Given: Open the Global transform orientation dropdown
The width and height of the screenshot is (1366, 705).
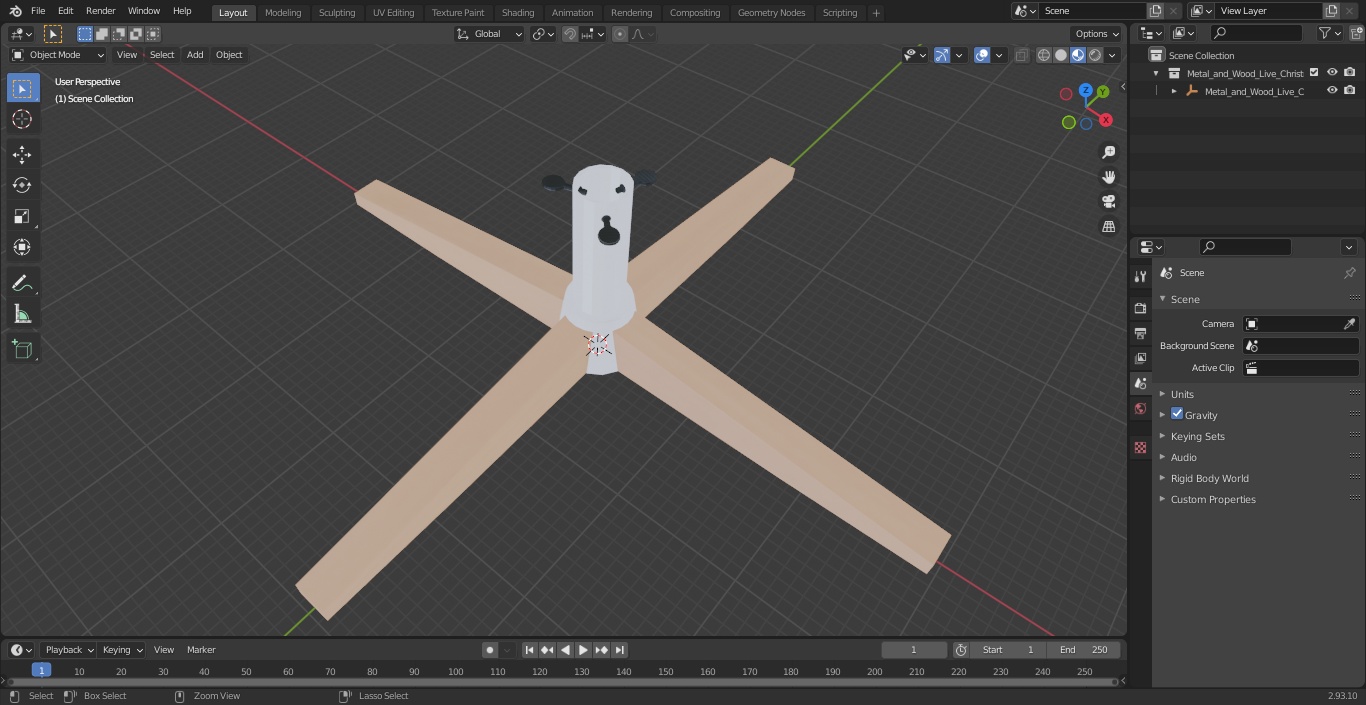Looking at the screenshot, I should click(489, 34).
